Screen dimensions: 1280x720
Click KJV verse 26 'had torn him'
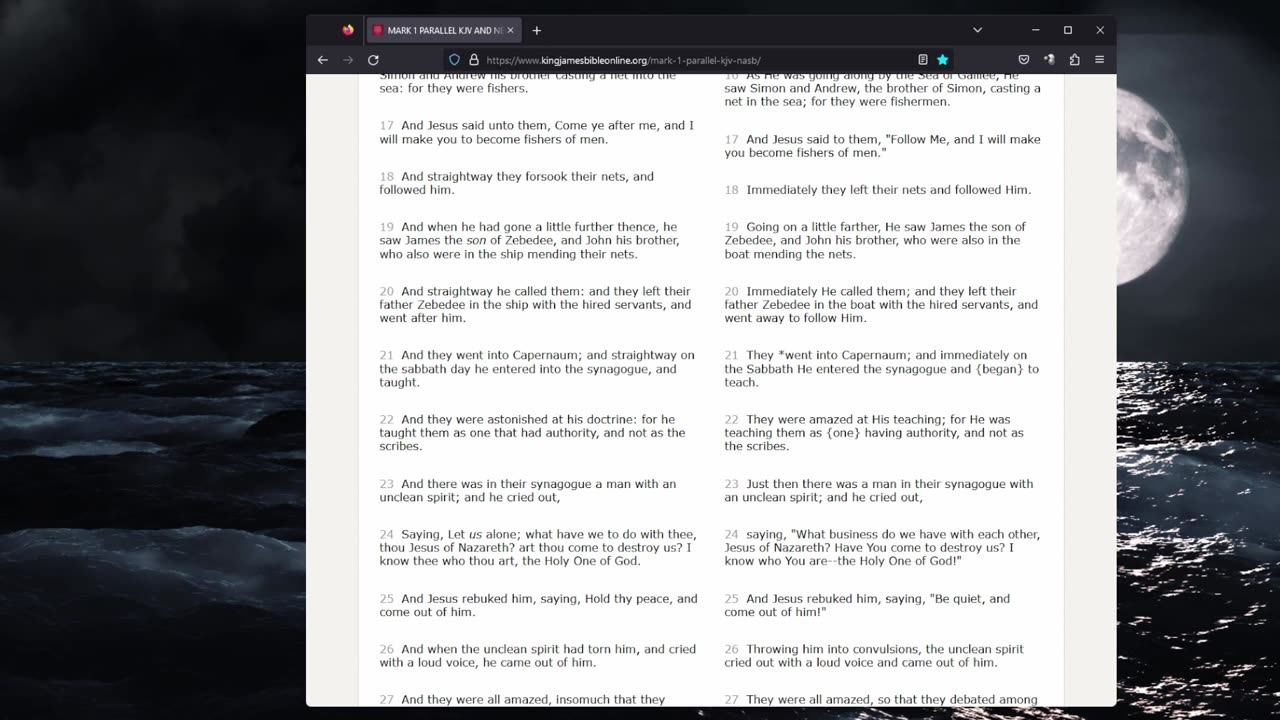pyautogui.click(x=537, y=655)
